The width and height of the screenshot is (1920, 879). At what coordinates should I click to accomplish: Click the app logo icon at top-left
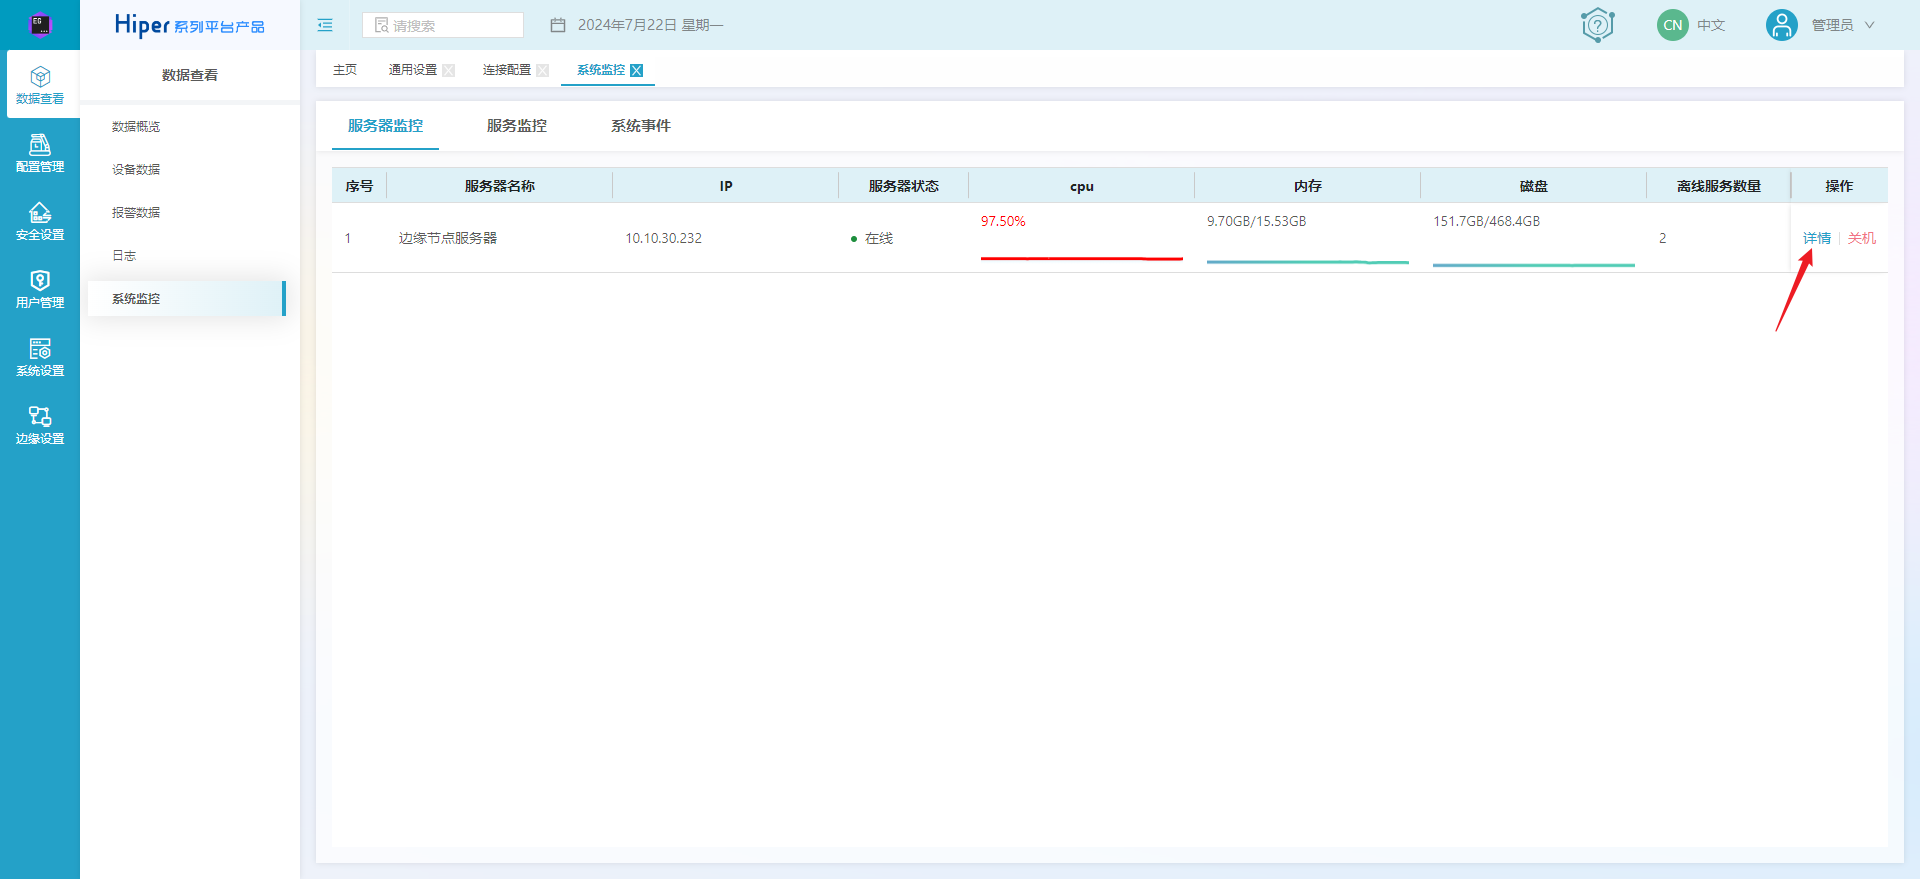tap(40, 25)
